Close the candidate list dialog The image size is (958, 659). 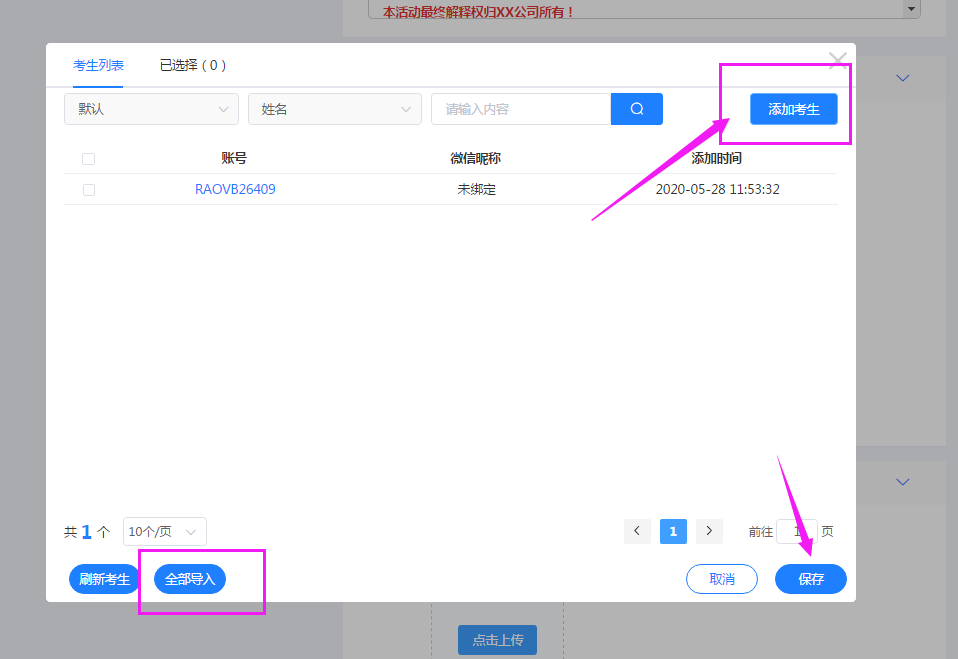[838, 60]
